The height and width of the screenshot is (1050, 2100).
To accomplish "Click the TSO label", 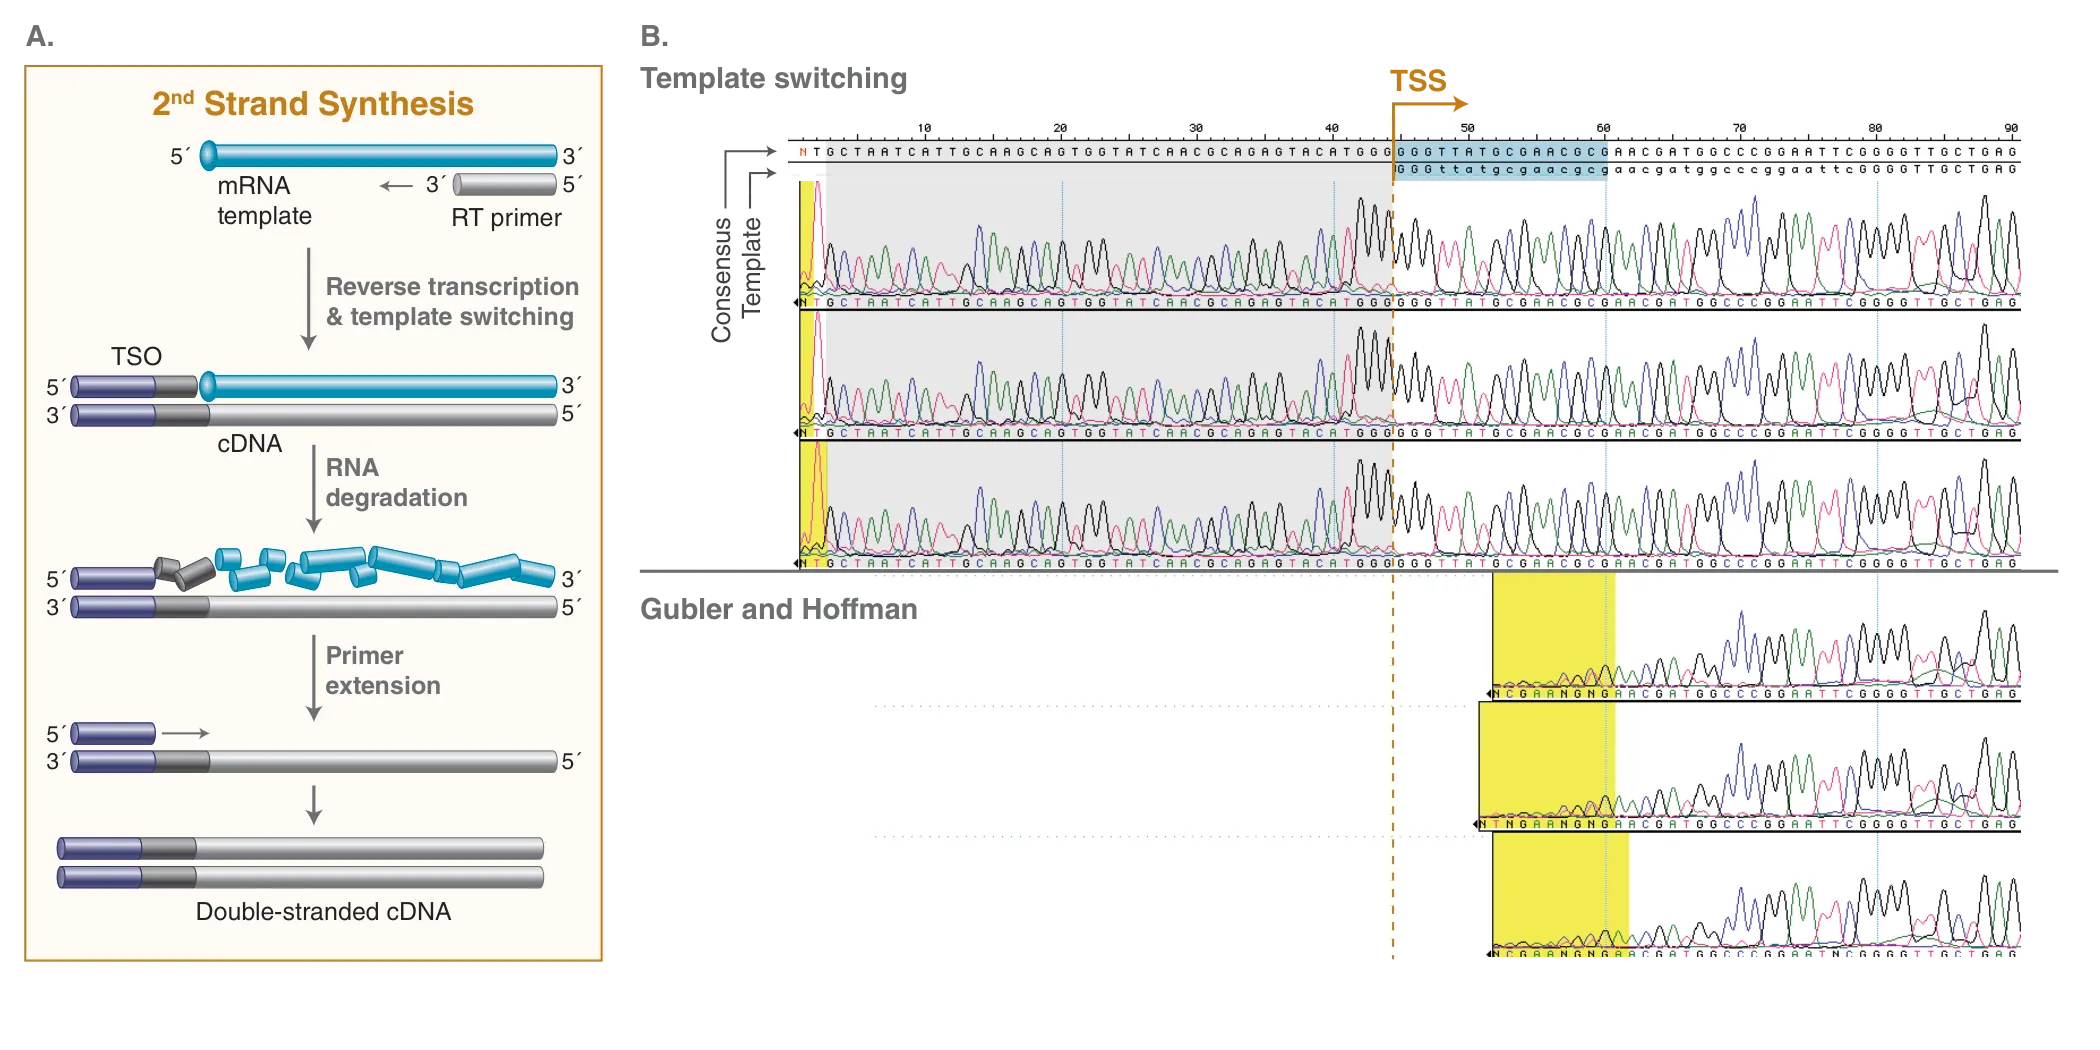I will (136, 357).
